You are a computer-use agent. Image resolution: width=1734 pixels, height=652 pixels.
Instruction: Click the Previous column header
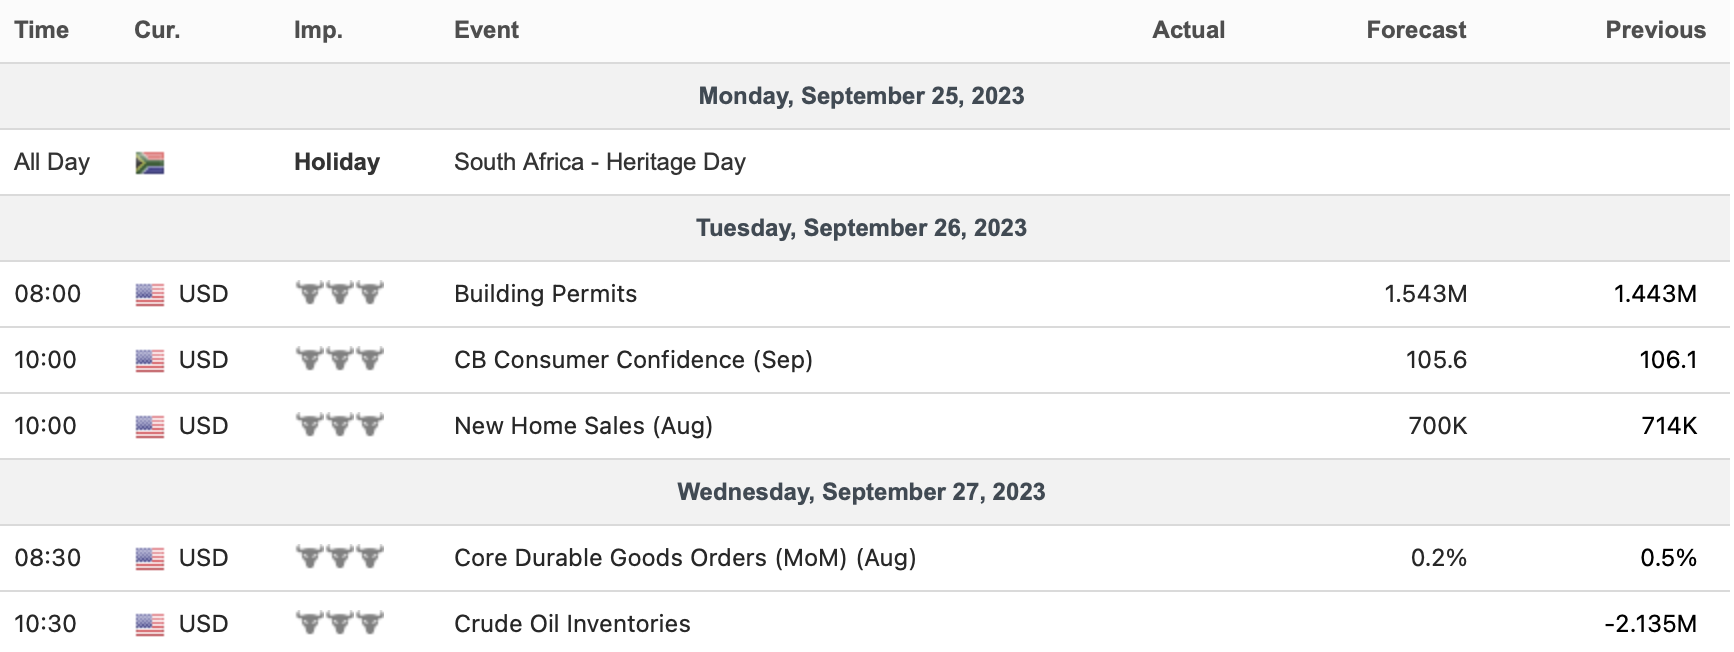click(1655, 30)
